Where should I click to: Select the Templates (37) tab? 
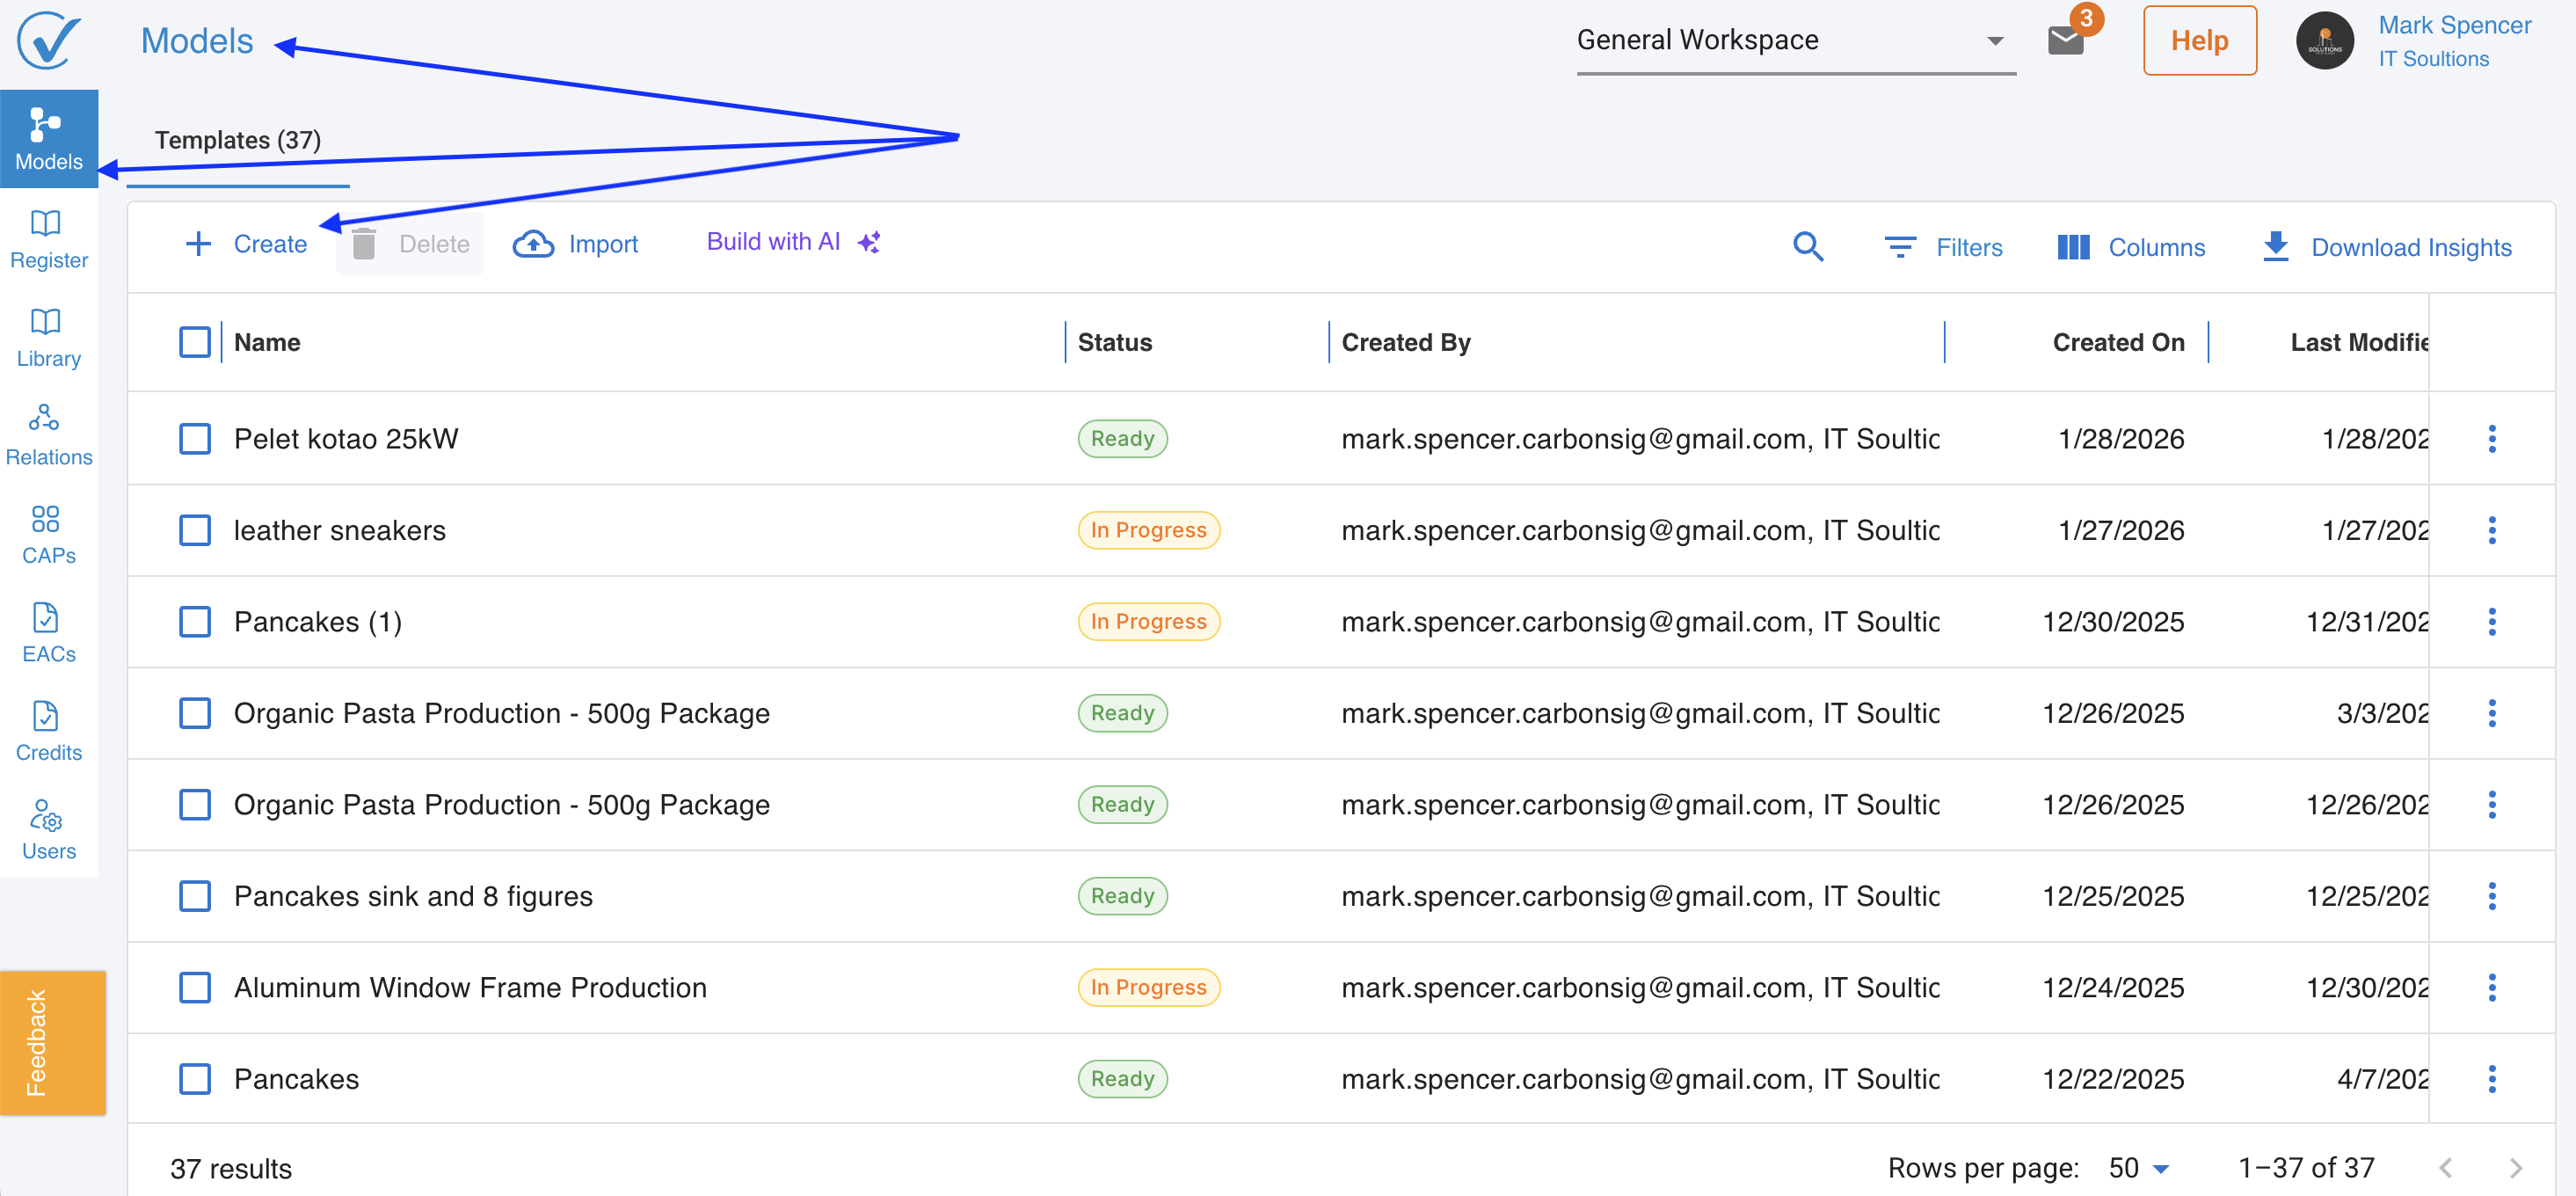tap(238, 140)
